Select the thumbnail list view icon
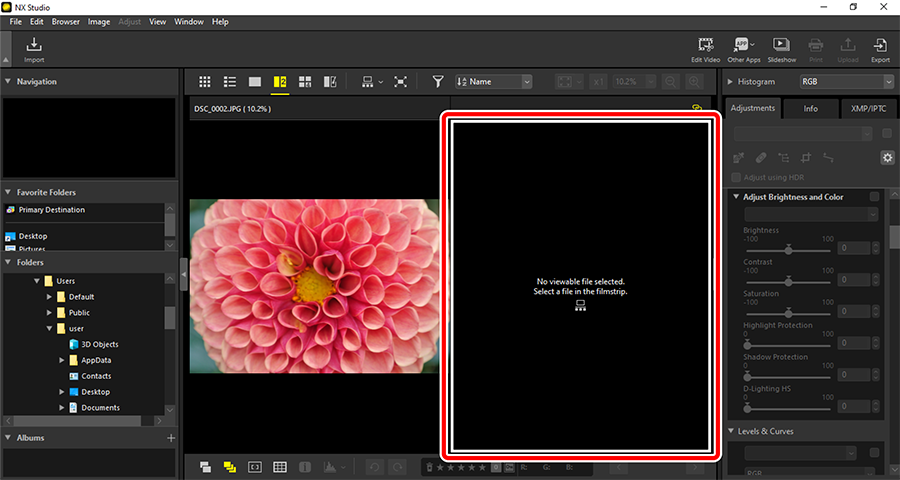The width and height of the screenshot is (900, 480). click(x=230, y=82)
